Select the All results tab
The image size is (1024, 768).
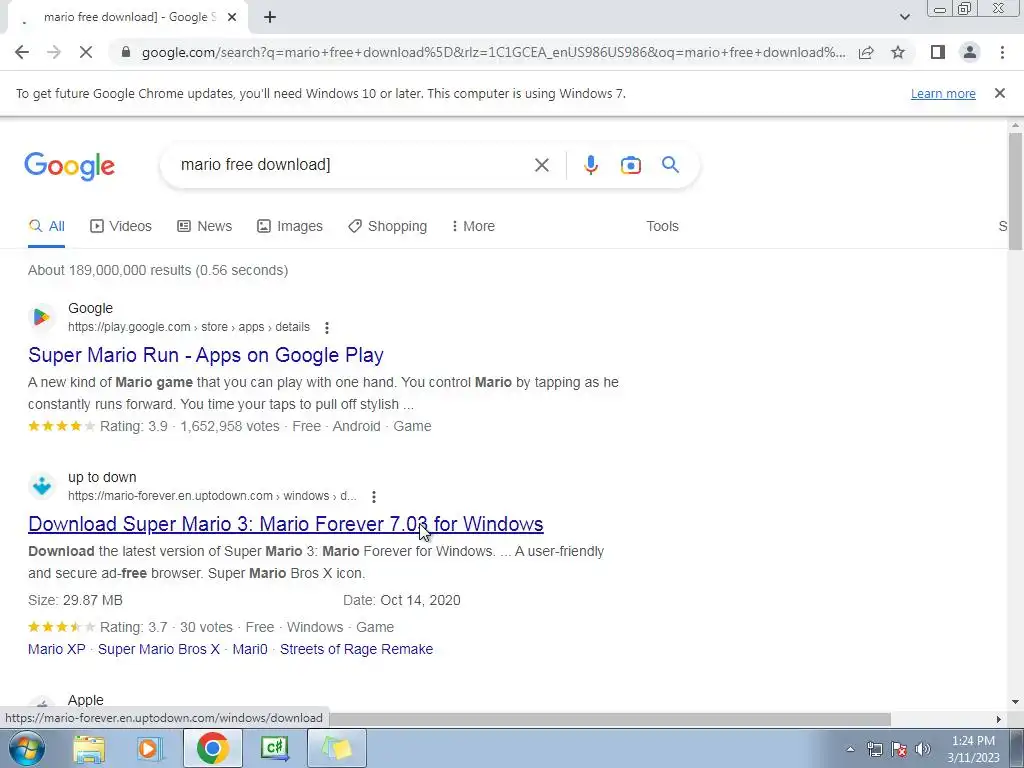click(46, 226)
